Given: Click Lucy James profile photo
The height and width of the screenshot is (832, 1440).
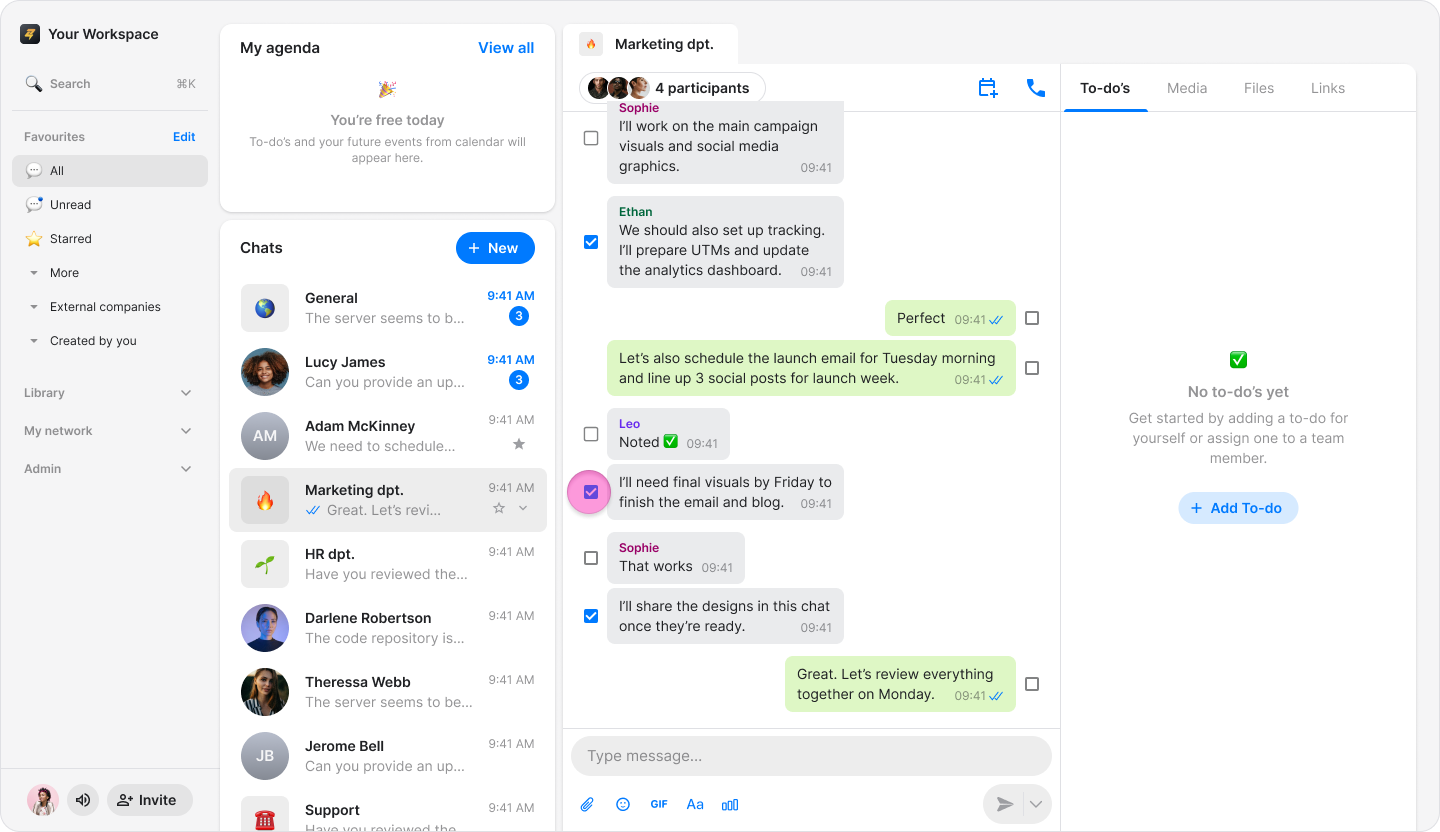Looking at the screenshot, I should (265, 372).
